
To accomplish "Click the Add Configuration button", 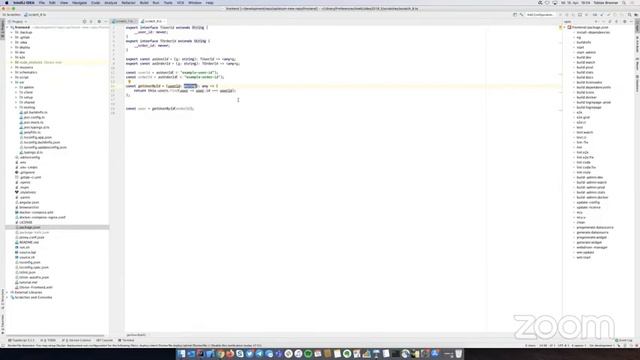I will (x=540, y=15).
